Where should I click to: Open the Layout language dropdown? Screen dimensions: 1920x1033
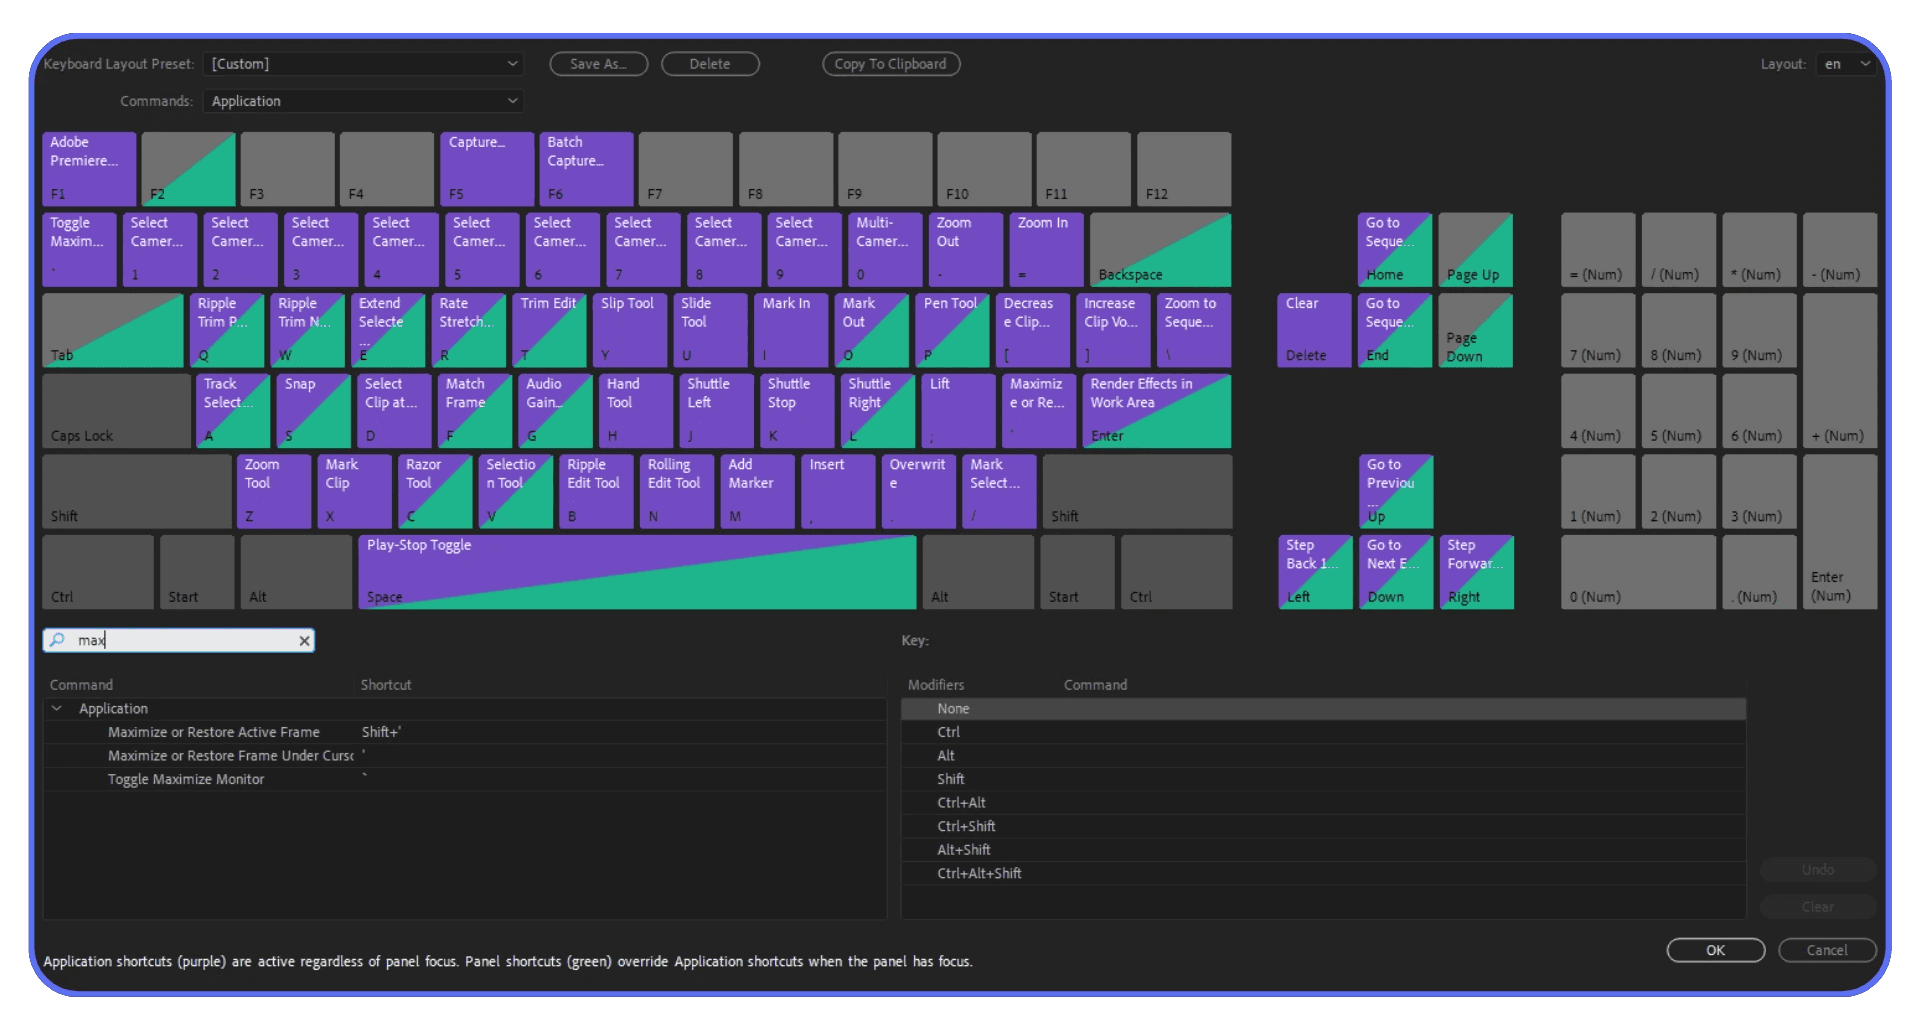(x=1845, y=63)
